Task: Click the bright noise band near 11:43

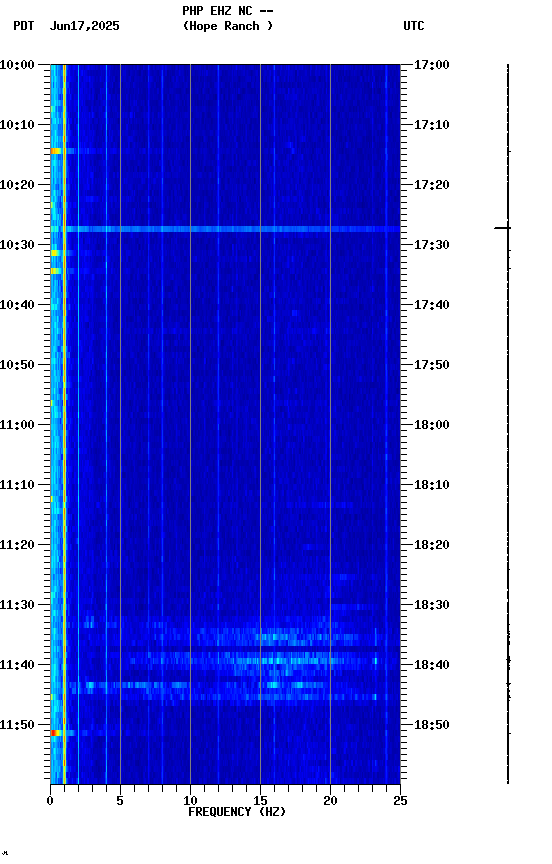Action: (x=198, y=685)
